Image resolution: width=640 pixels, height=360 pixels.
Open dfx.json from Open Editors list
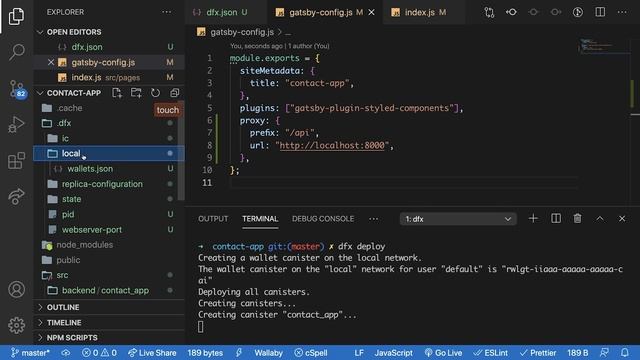coord(109,47)
